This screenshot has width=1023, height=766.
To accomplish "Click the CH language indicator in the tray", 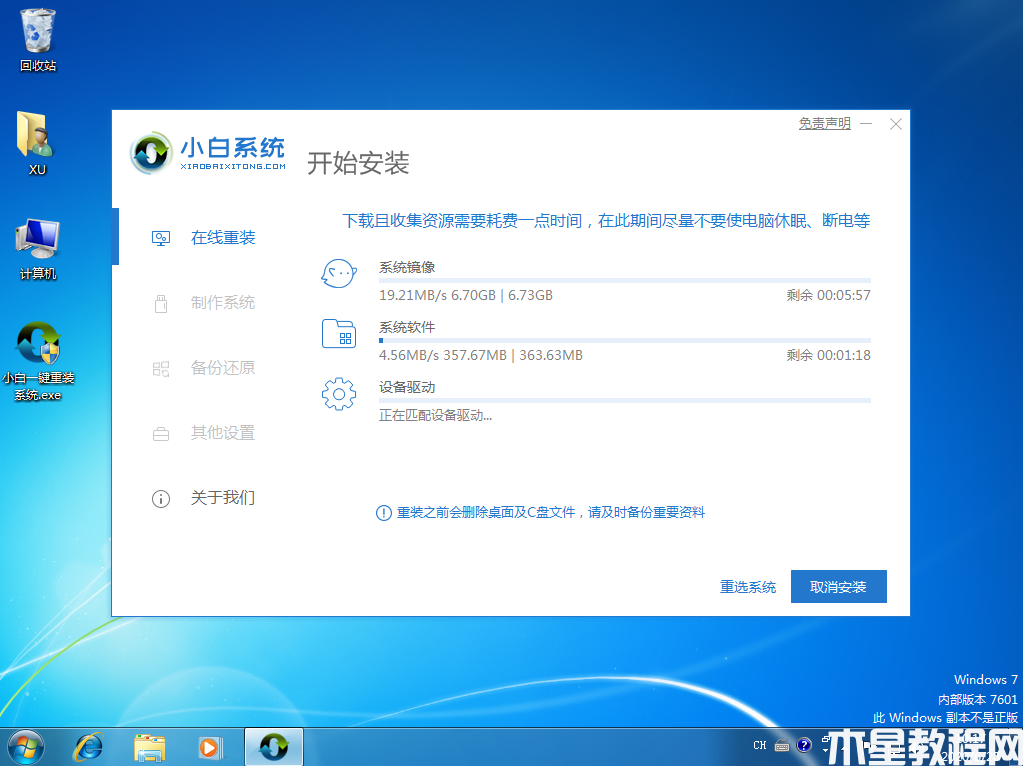I will tap(759, 745).
